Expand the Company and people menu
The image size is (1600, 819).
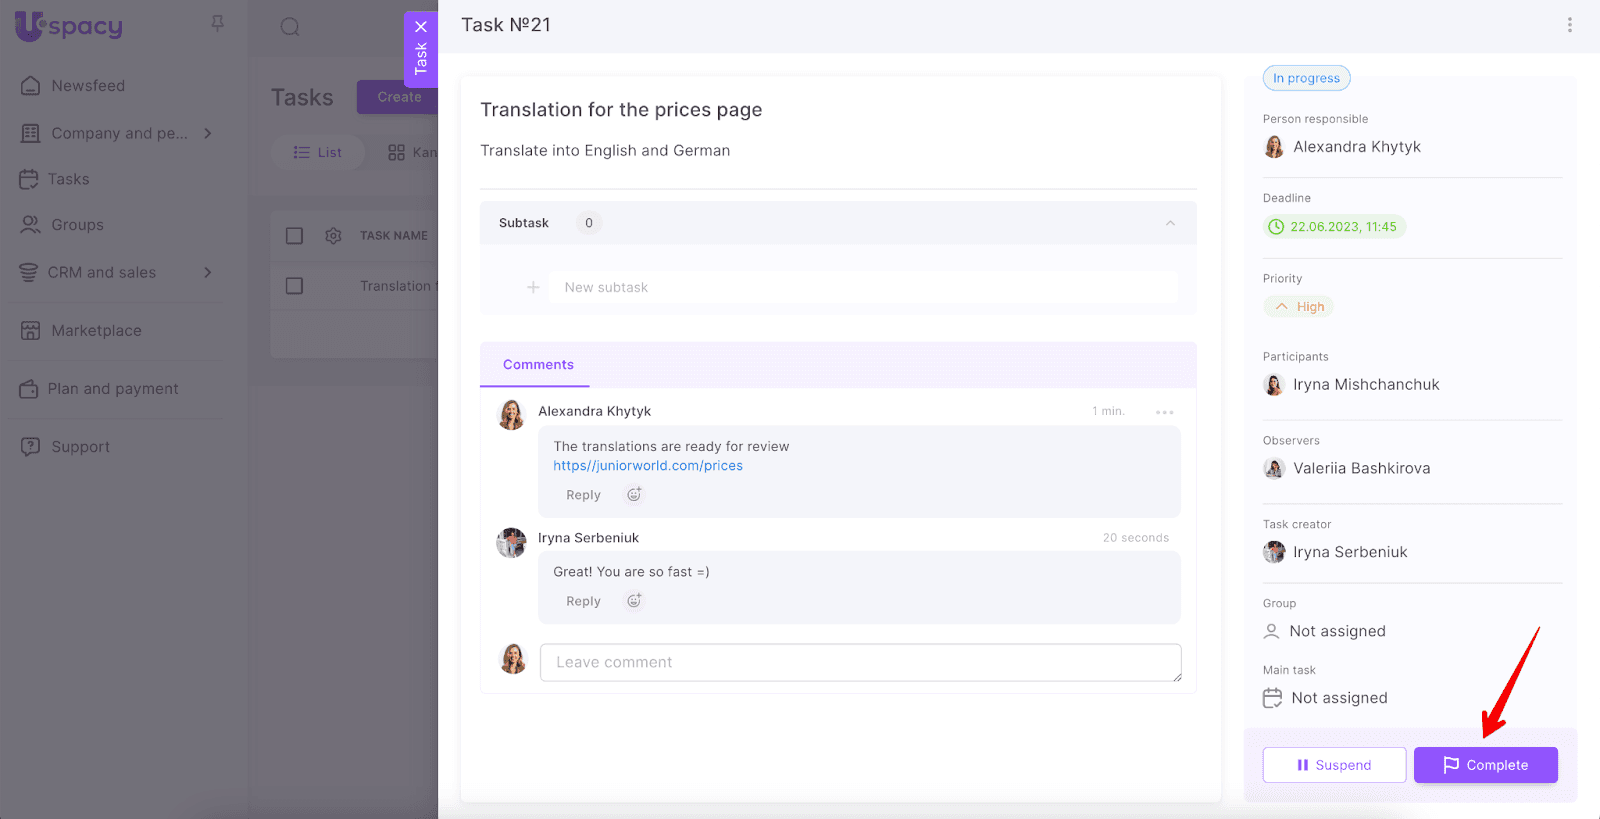pyautogui.click(x=208, y=133)
